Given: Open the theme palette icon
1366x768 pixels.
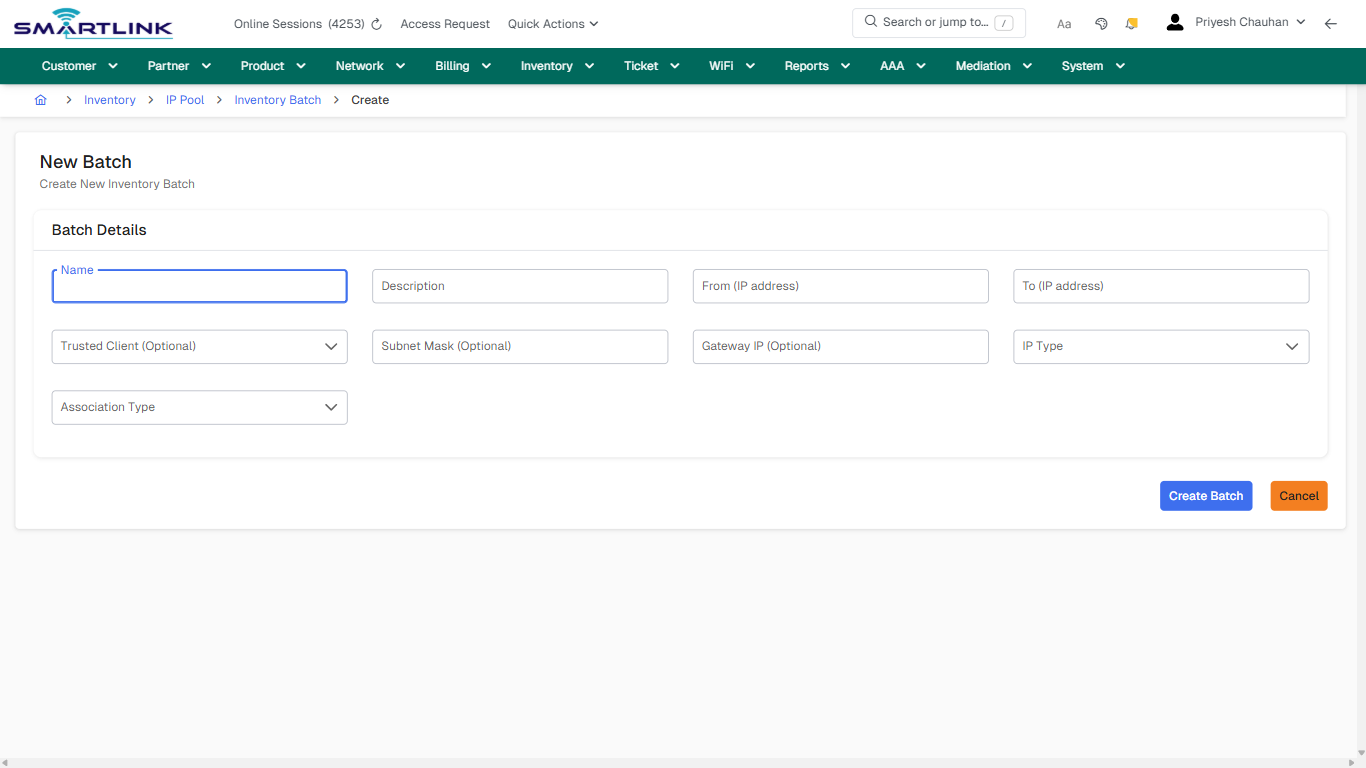Looking at the screenshot, I should [x=1101, y=22].
